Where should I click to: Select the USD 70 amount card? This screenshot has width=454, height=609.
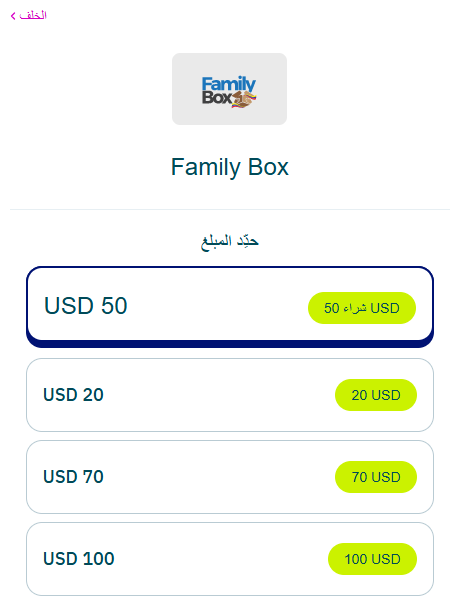(230, 477)
